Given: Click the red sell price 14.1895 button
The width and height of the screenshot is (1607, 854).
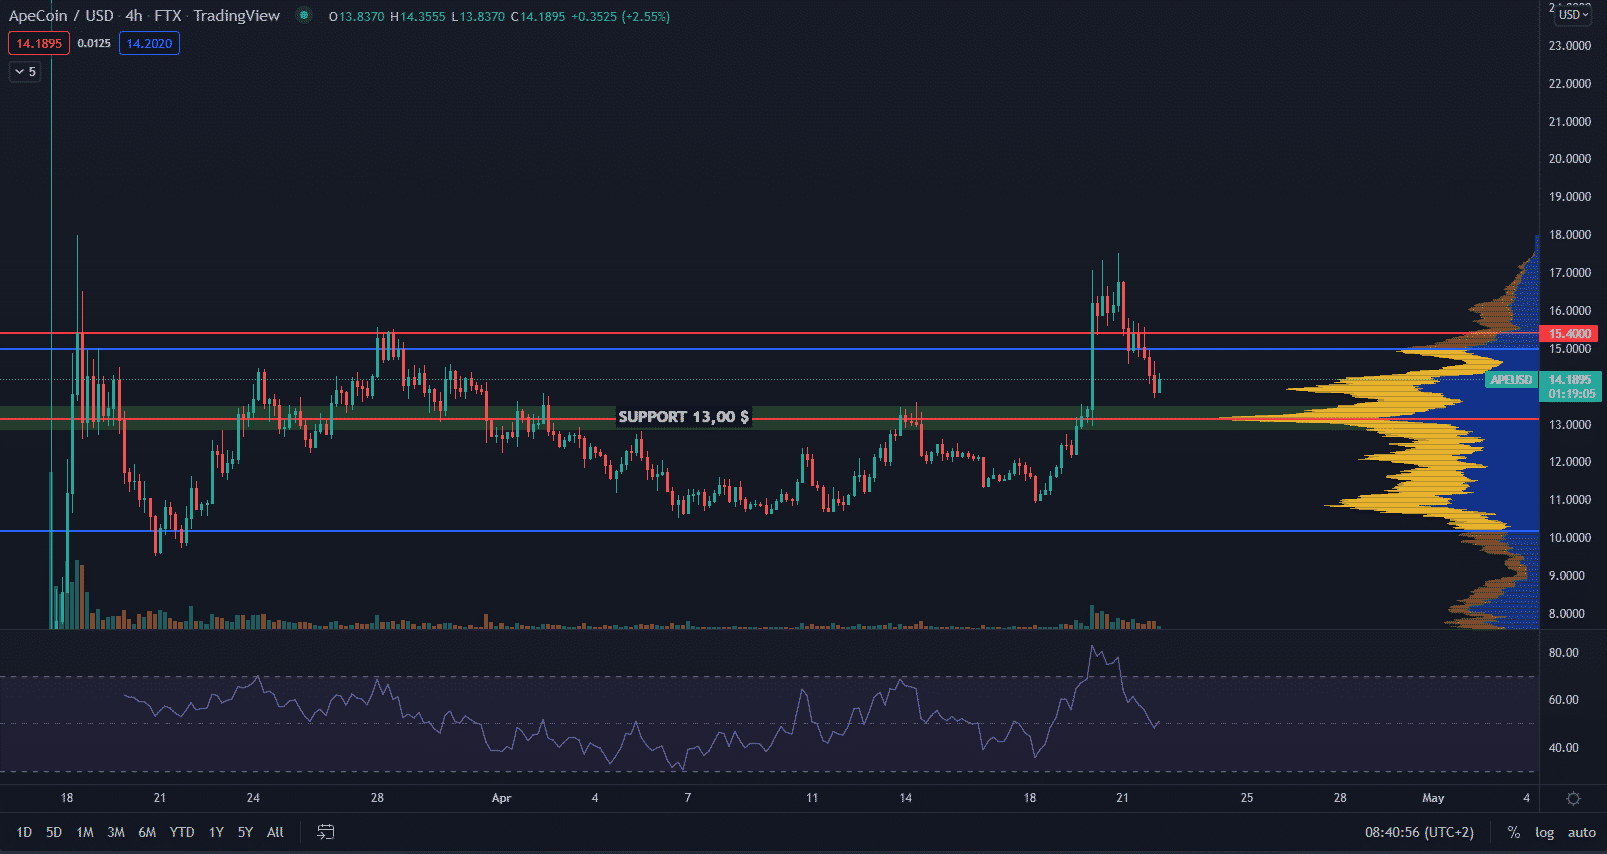Looking at the screenshot, I should coord(39,43).
